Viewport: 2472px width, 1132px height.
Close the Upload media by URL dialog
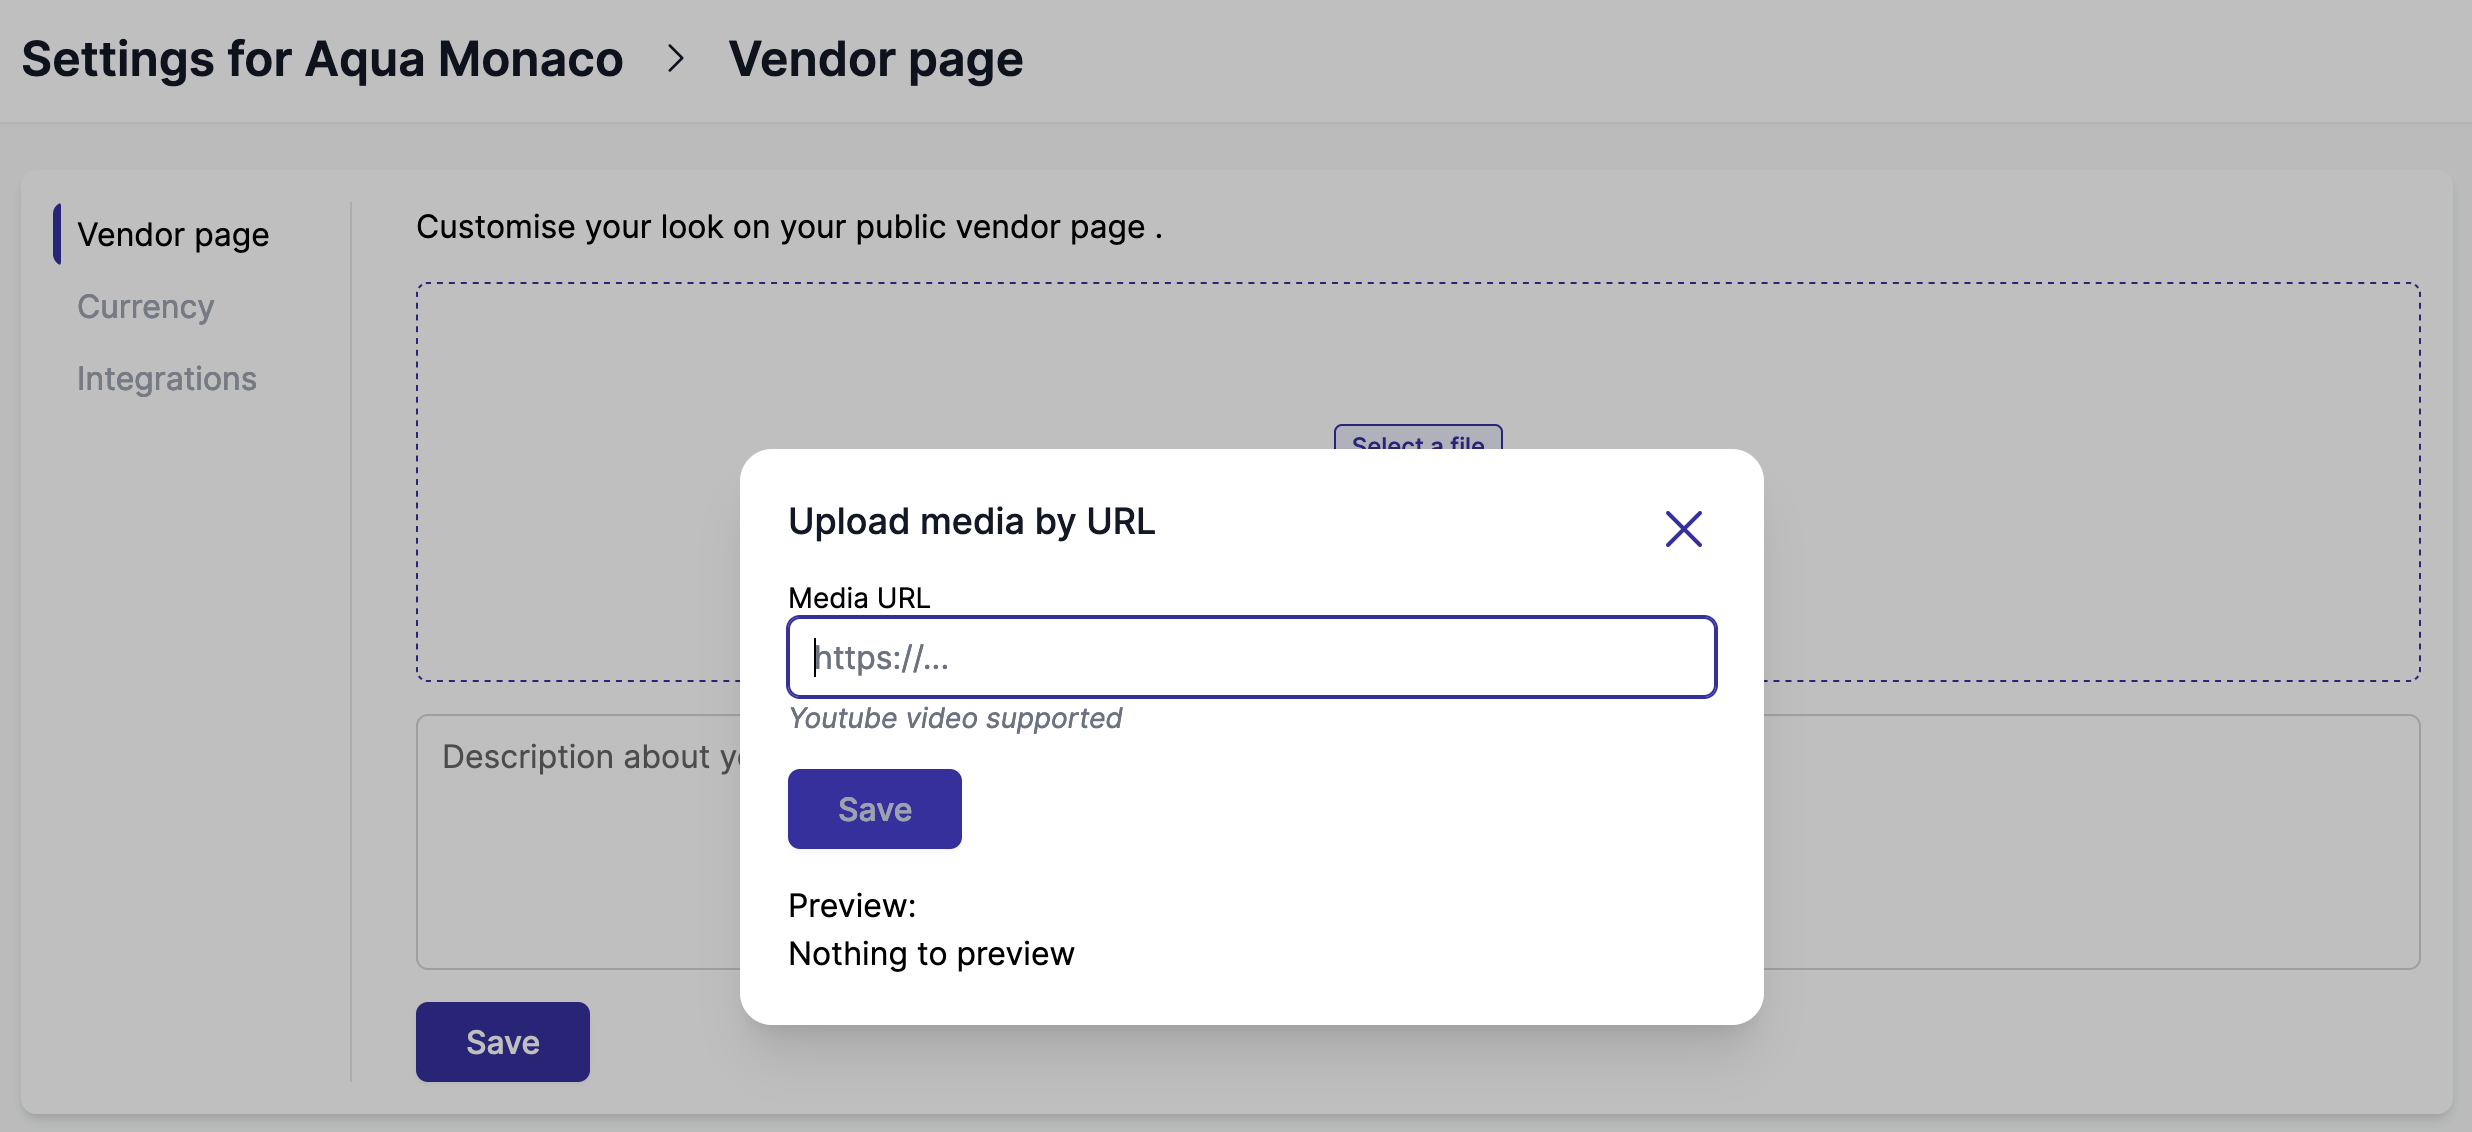(x=1683, y=529)
